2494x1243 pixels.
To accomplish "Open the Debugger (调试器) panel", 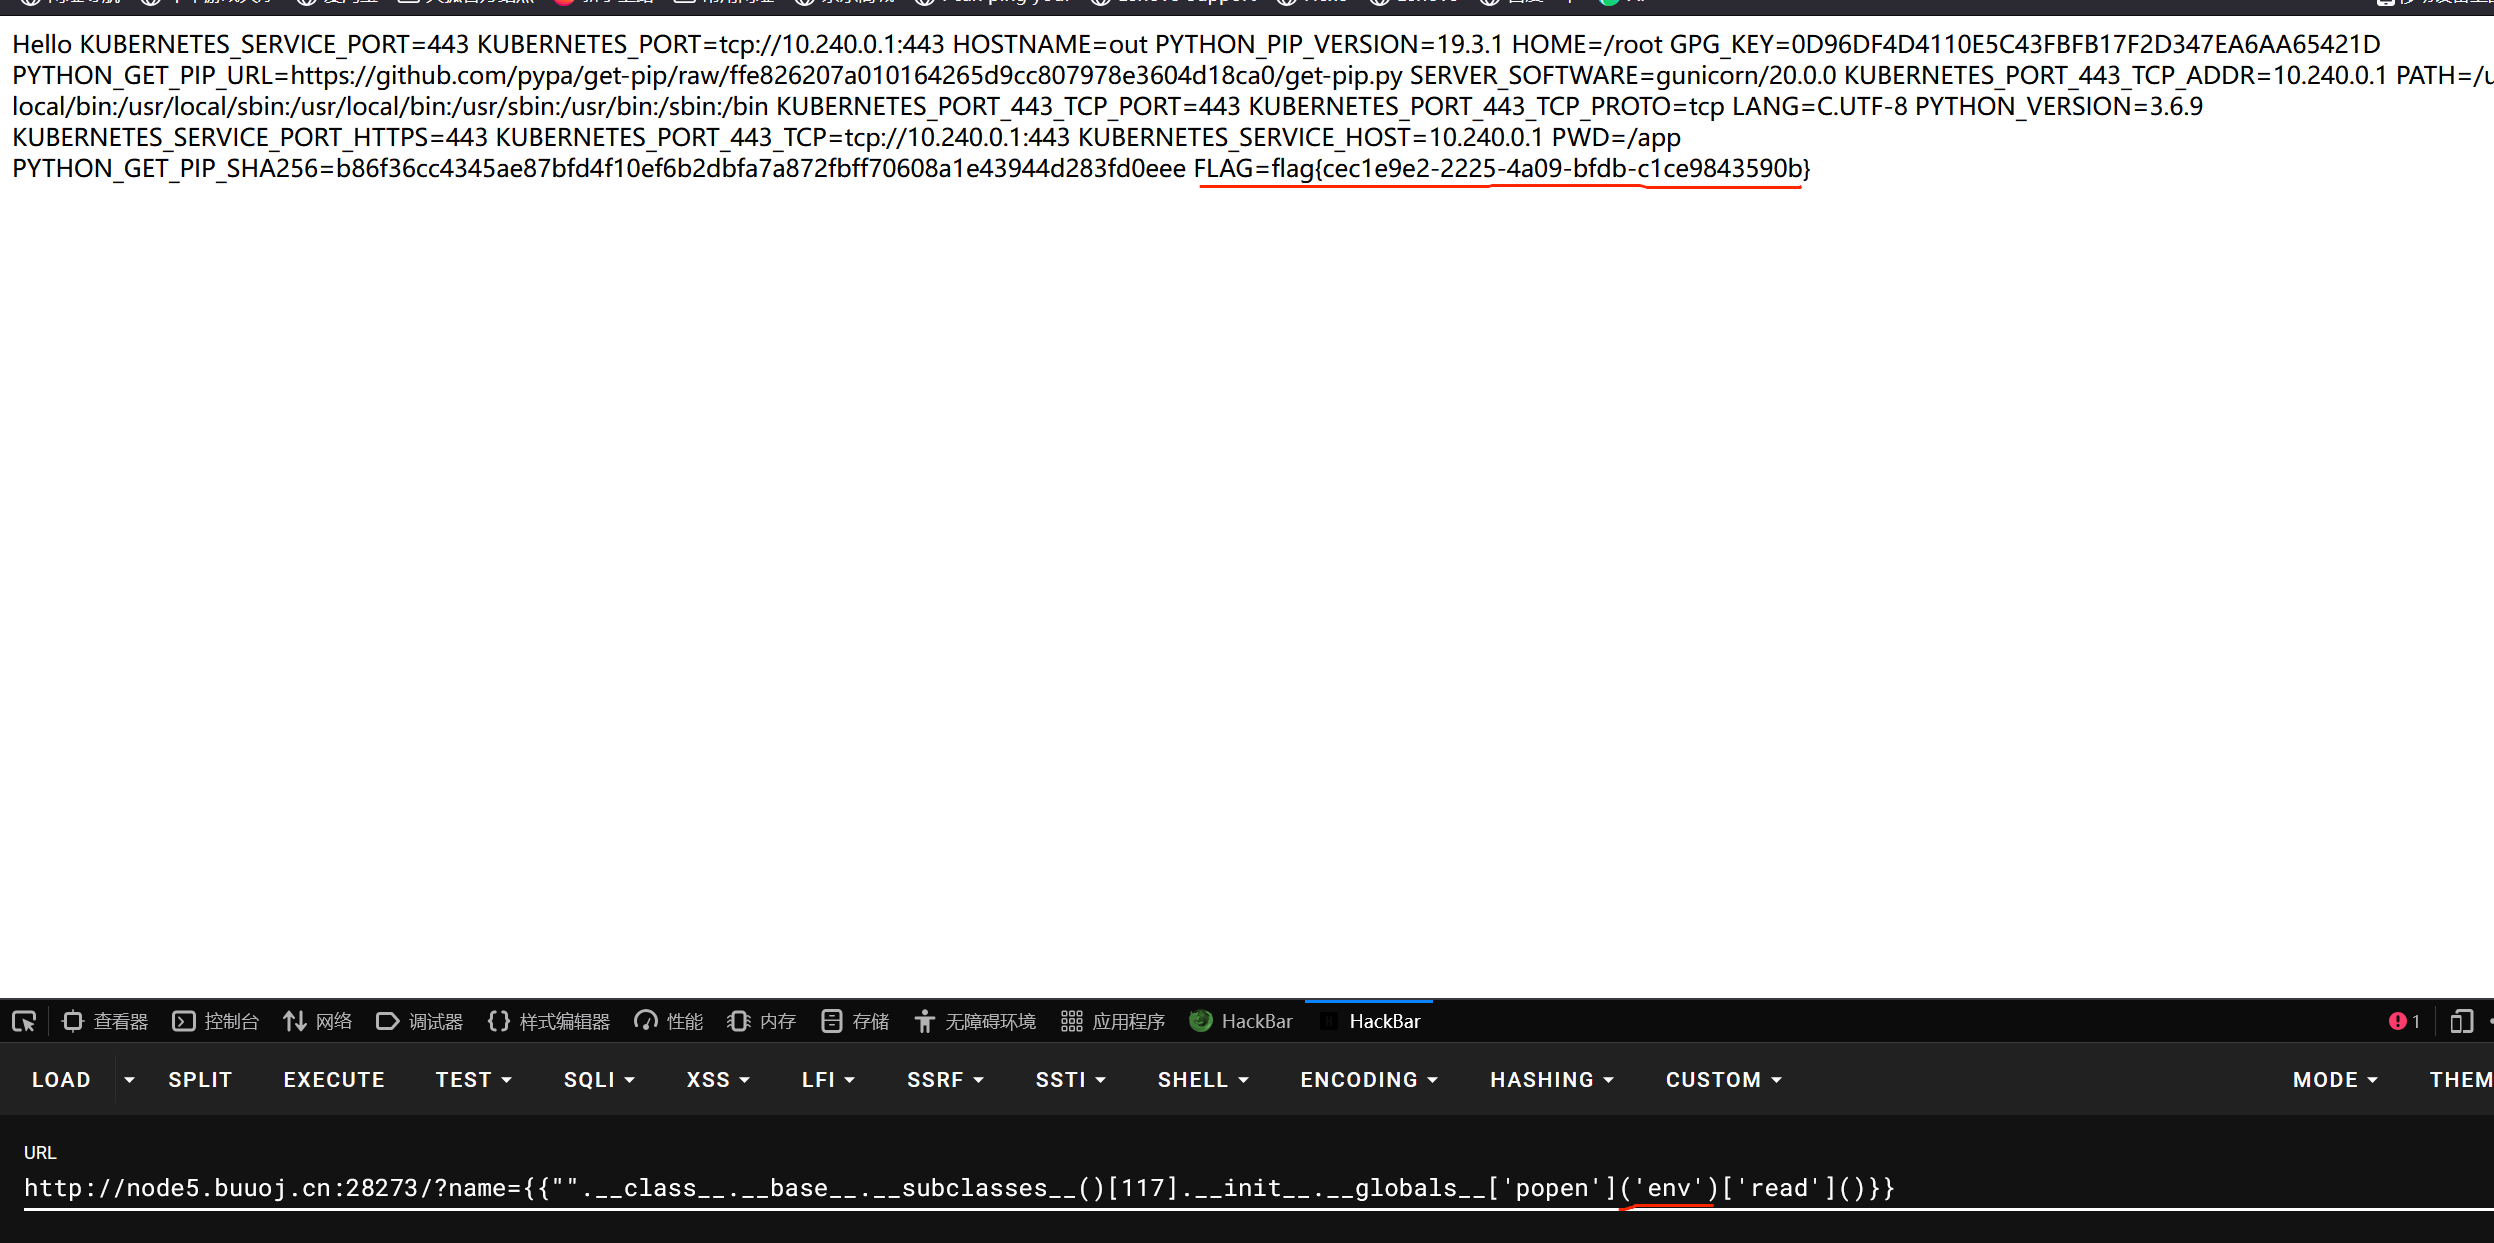I will [x=419, y=1021].
